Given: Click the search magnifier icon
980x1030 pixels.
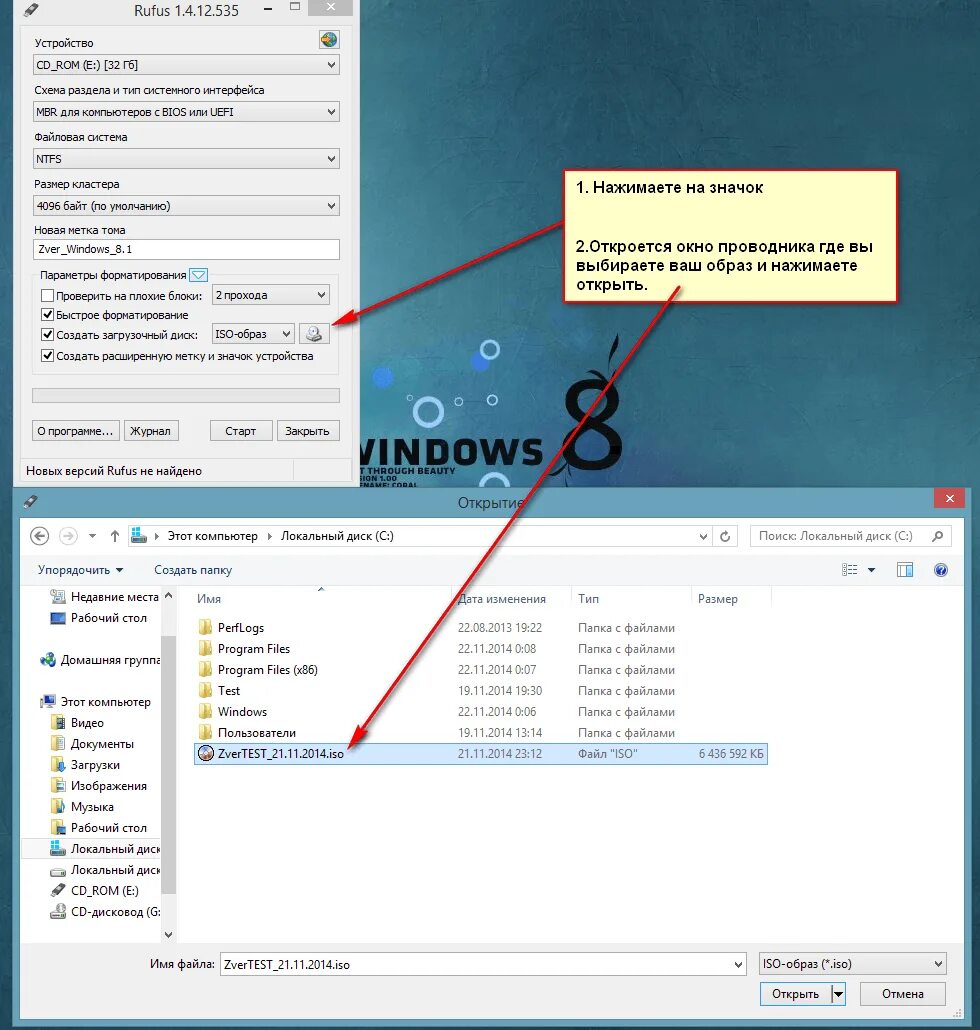Looking at the screenshot, I should [938, 536].
